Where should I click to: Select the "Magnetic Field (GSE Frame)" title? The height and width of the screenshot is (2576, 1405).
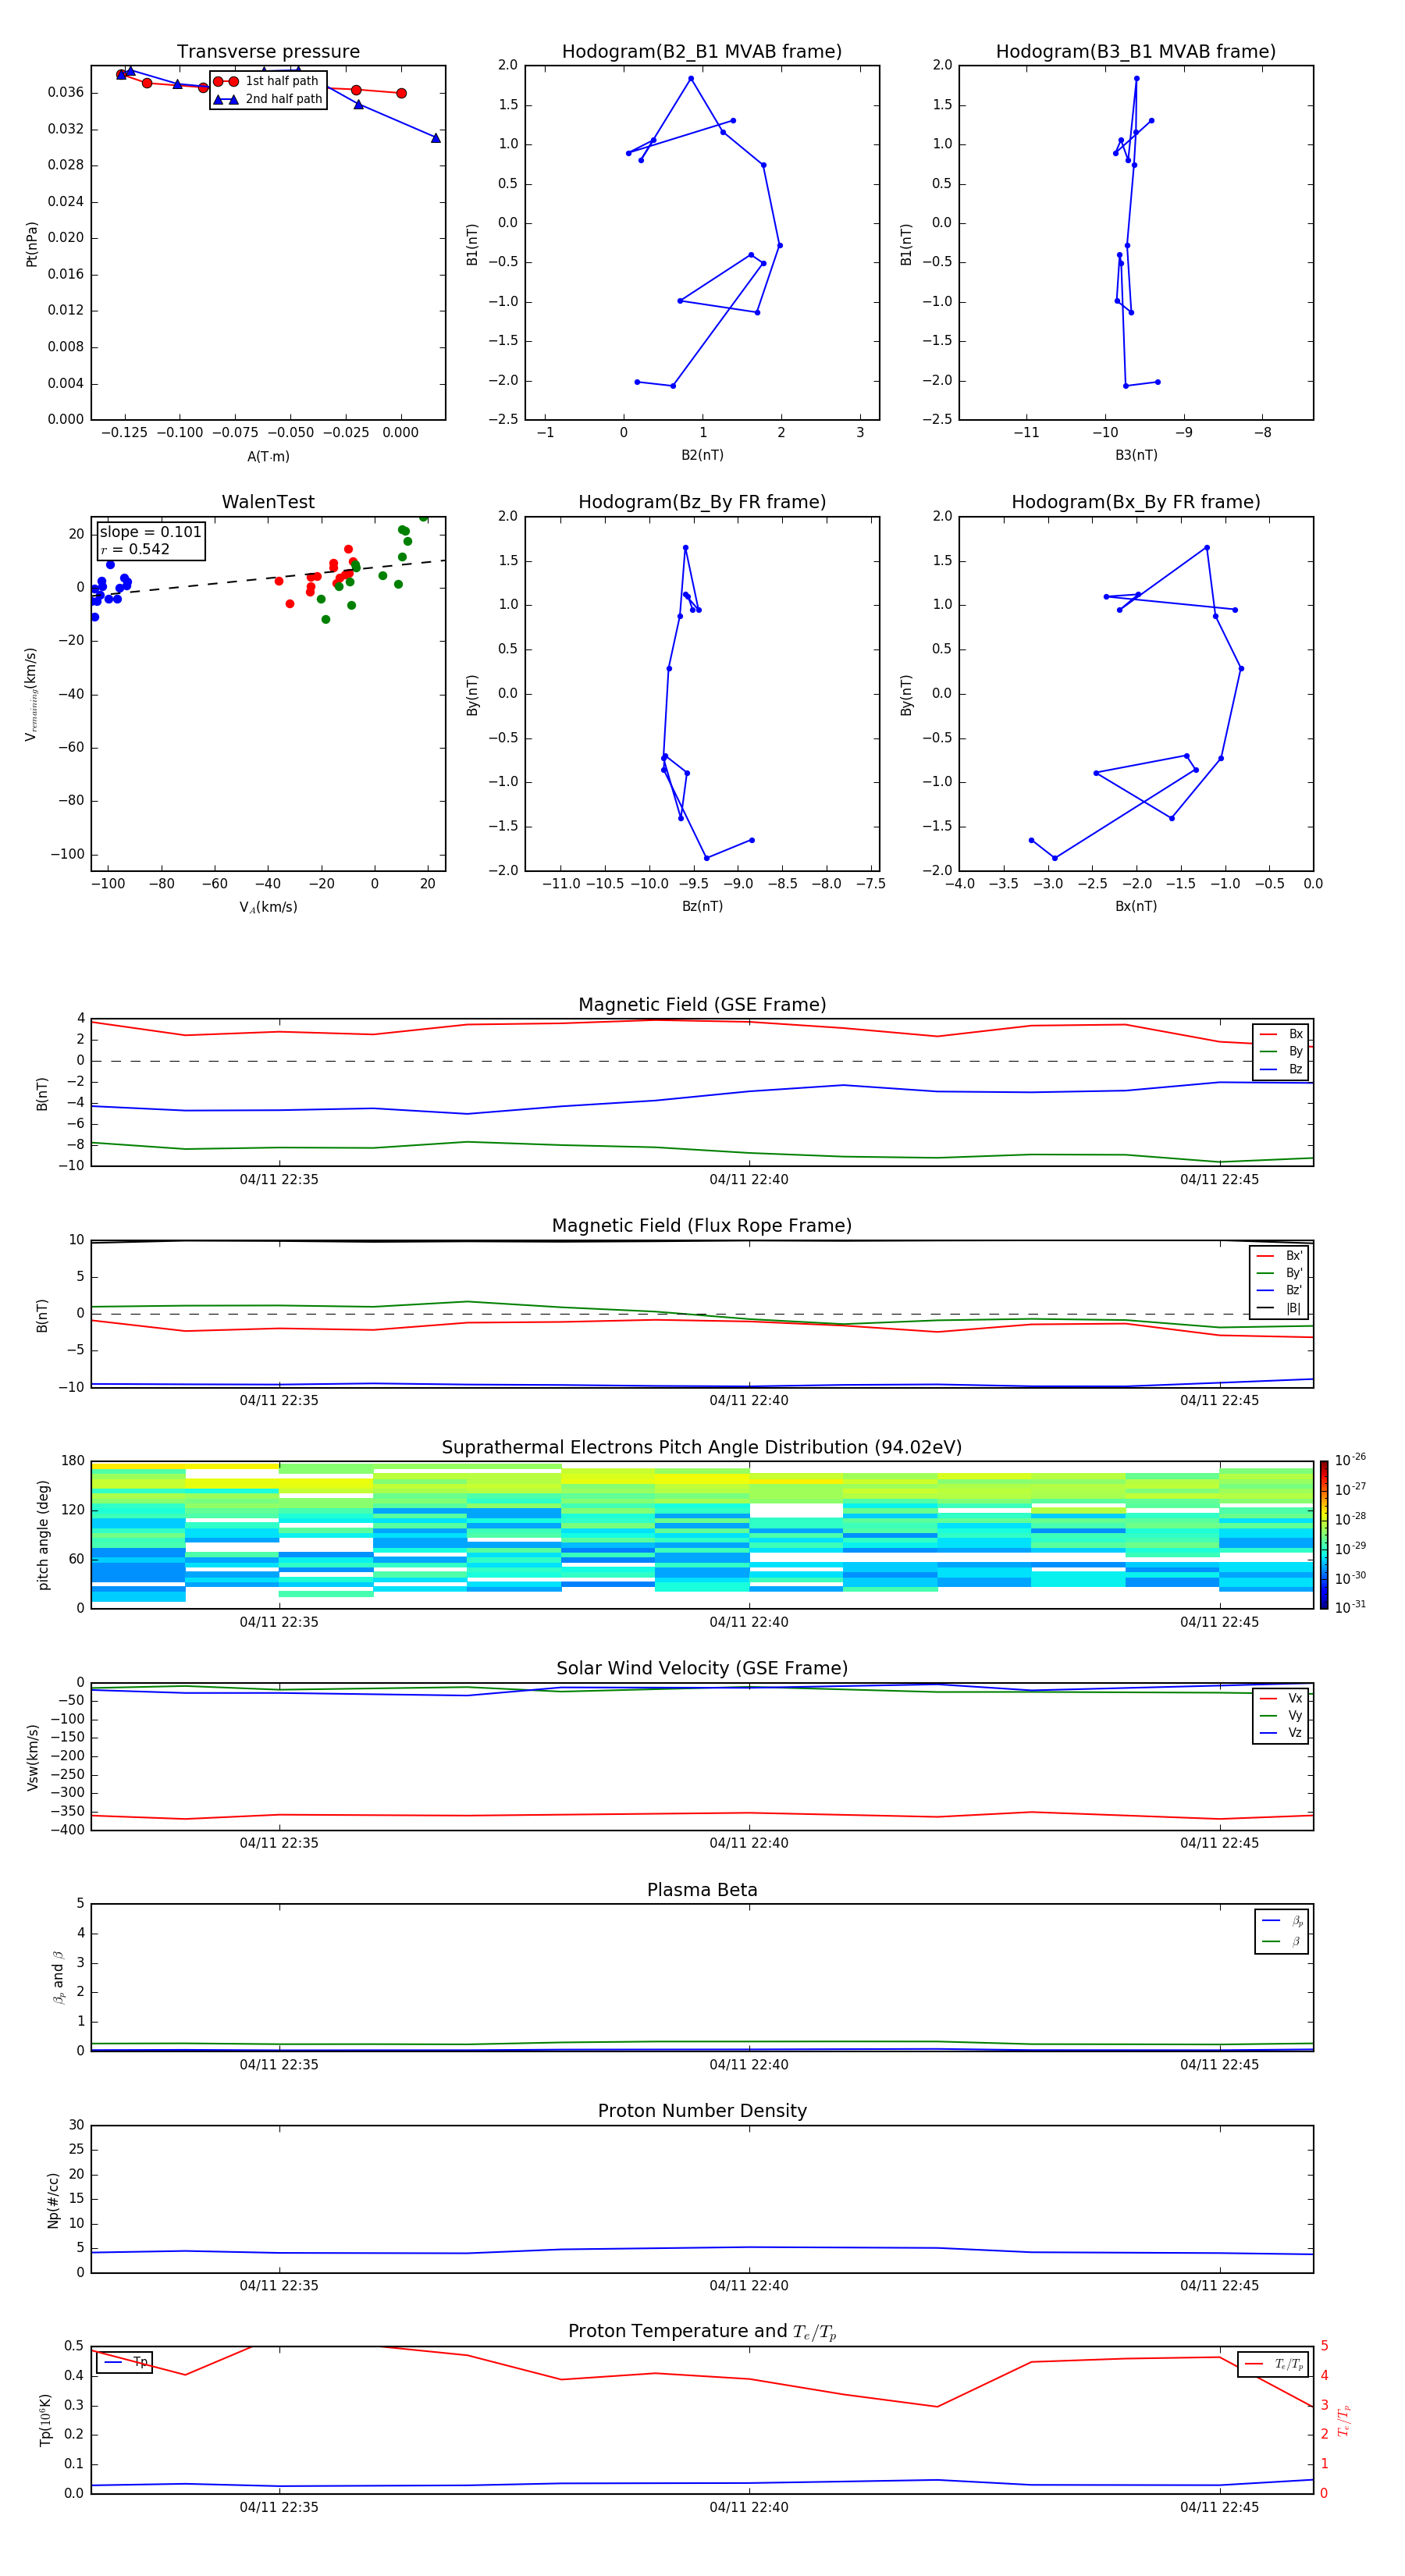702,1005
